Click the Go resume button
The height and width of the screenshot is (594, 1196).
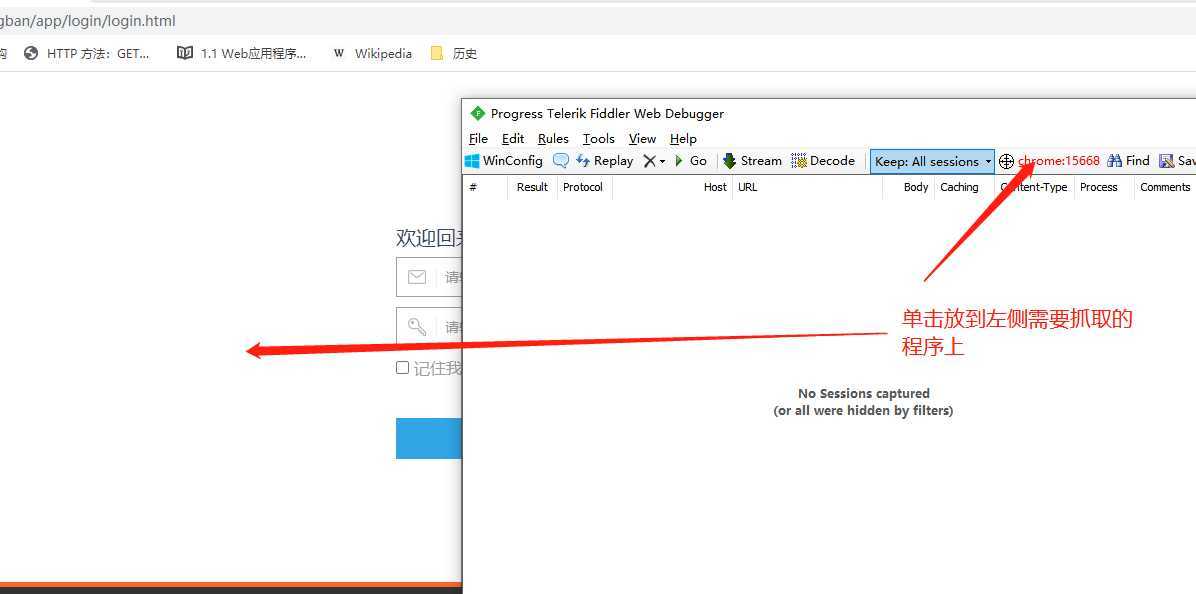click(691, 161)
